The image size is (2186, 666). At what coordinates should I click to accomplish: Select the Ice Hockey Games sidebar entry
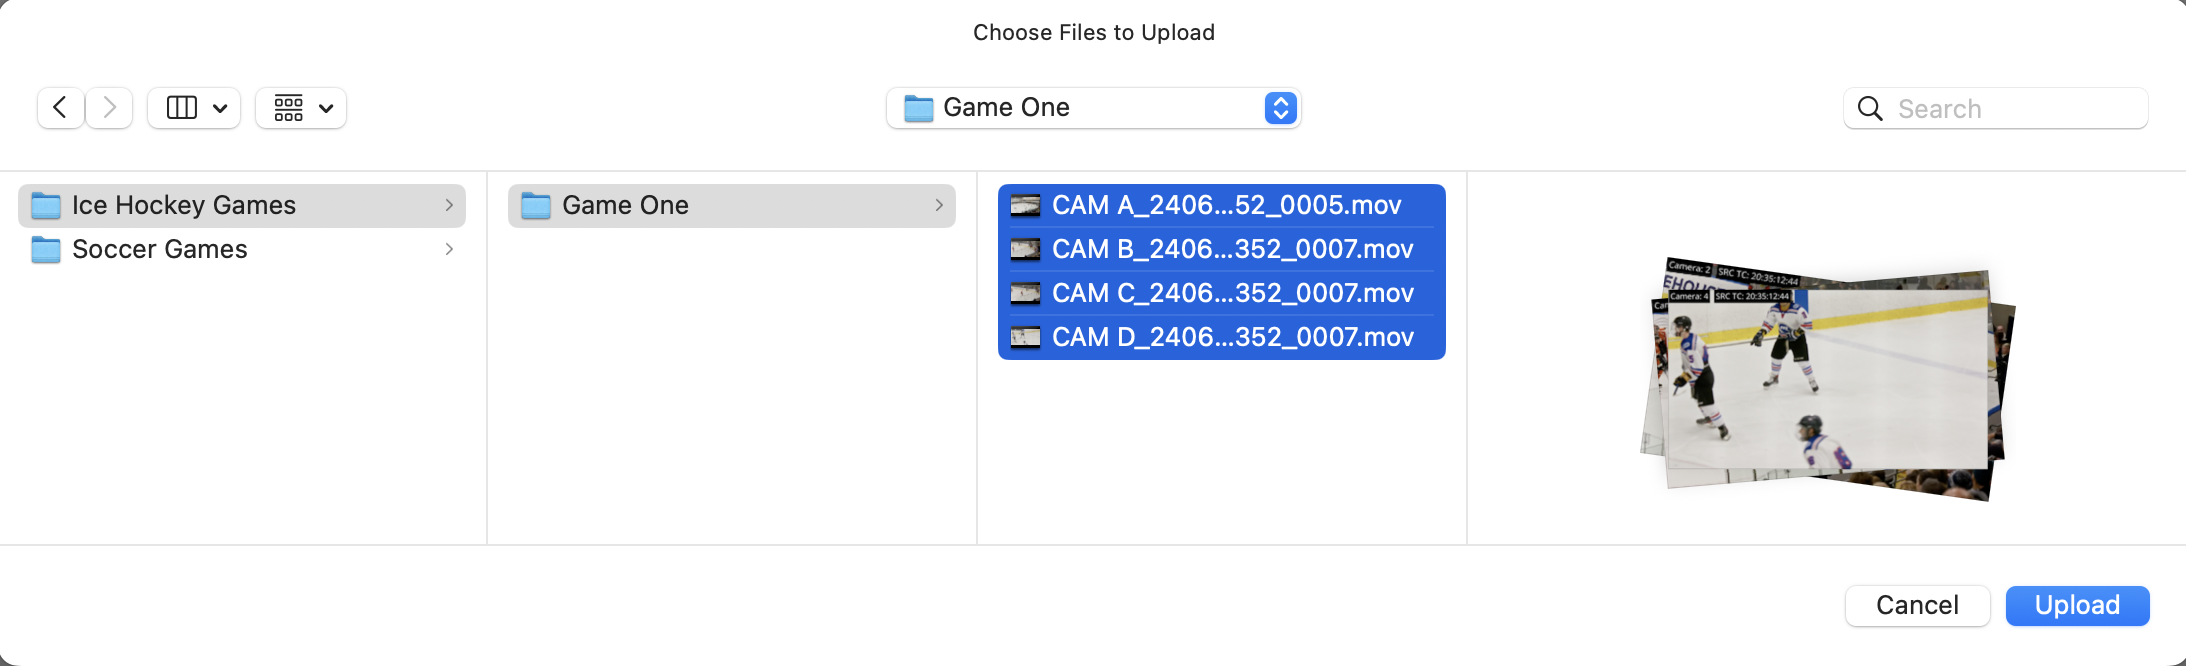point(182,204)
